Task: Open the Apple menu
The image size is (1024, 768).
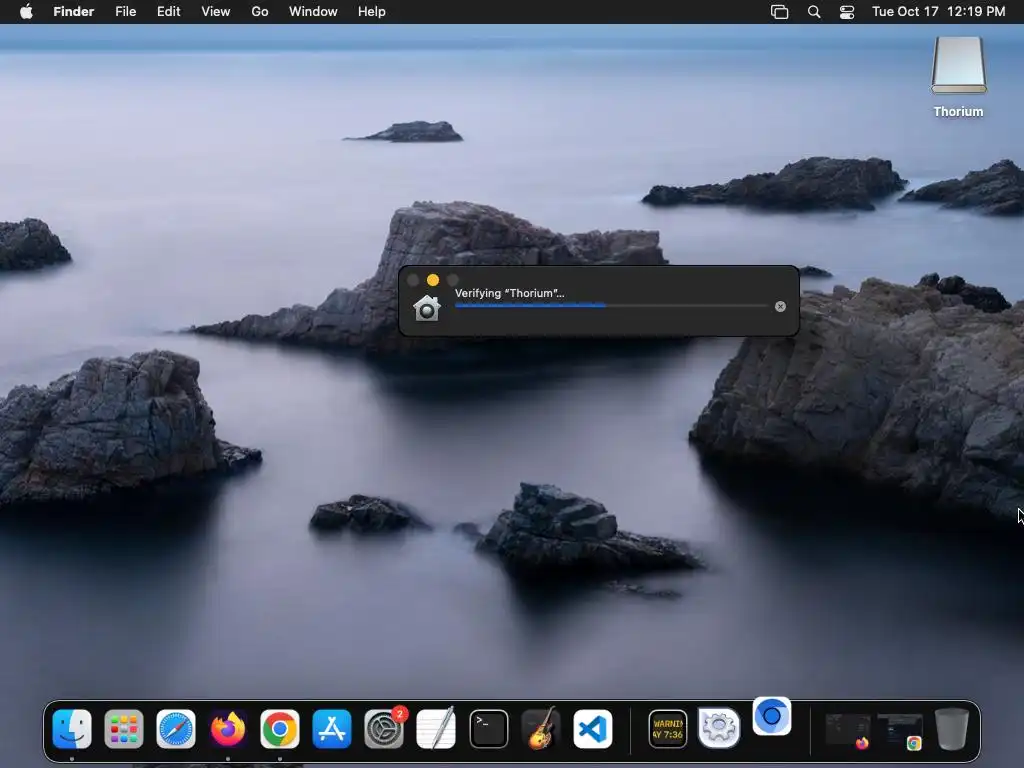Action: click(x=26, y=12)
